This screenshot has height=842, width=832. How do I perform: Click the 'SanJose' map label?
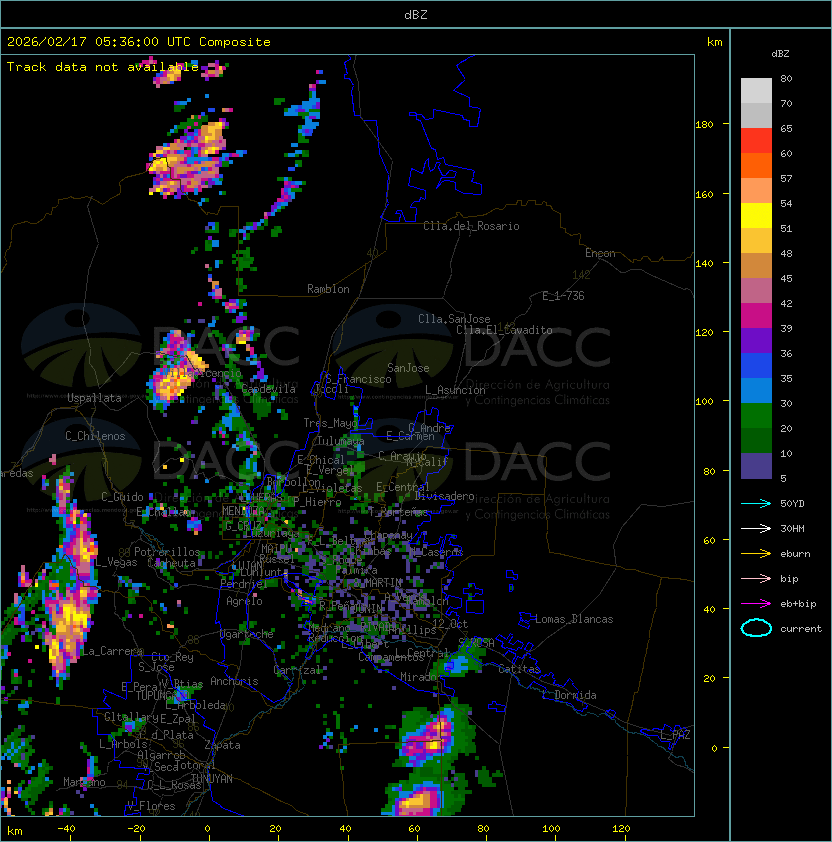408,368
